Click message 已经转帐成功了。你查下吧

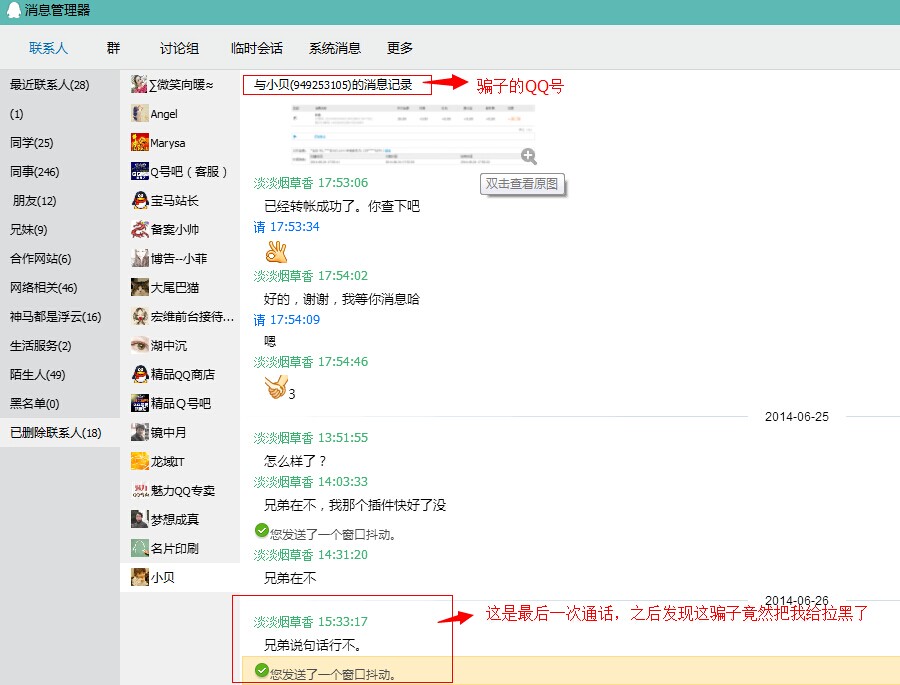(342, 206)
